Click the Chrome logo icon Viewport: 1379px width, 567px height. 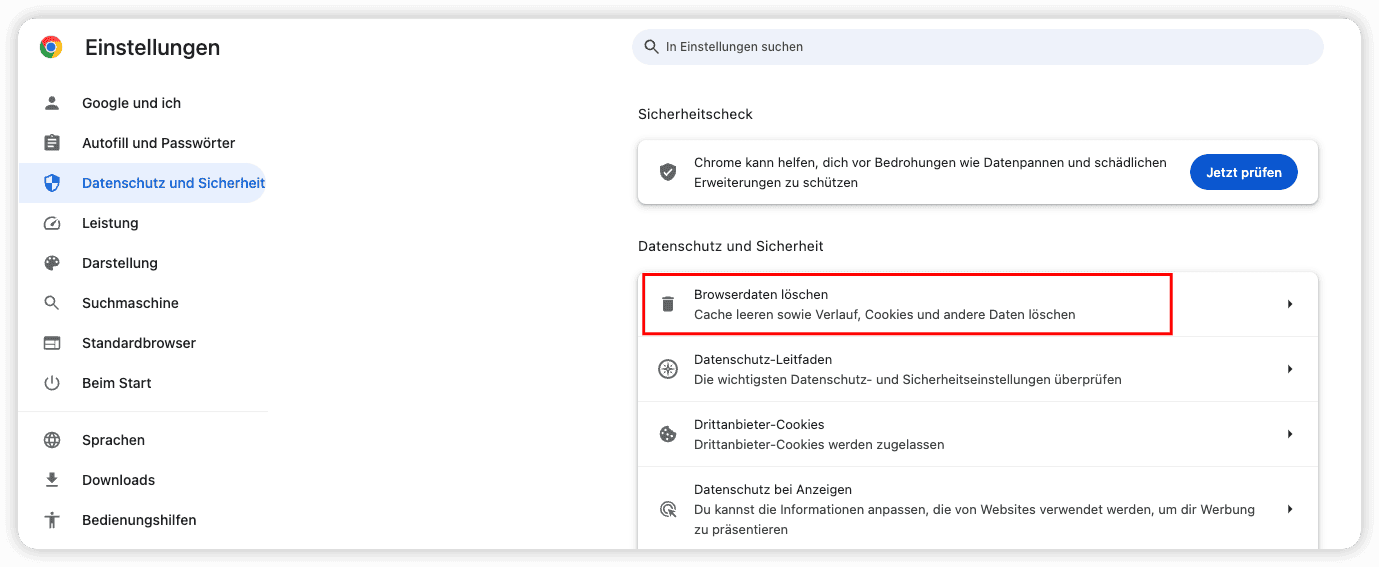[x=51, y=47]
